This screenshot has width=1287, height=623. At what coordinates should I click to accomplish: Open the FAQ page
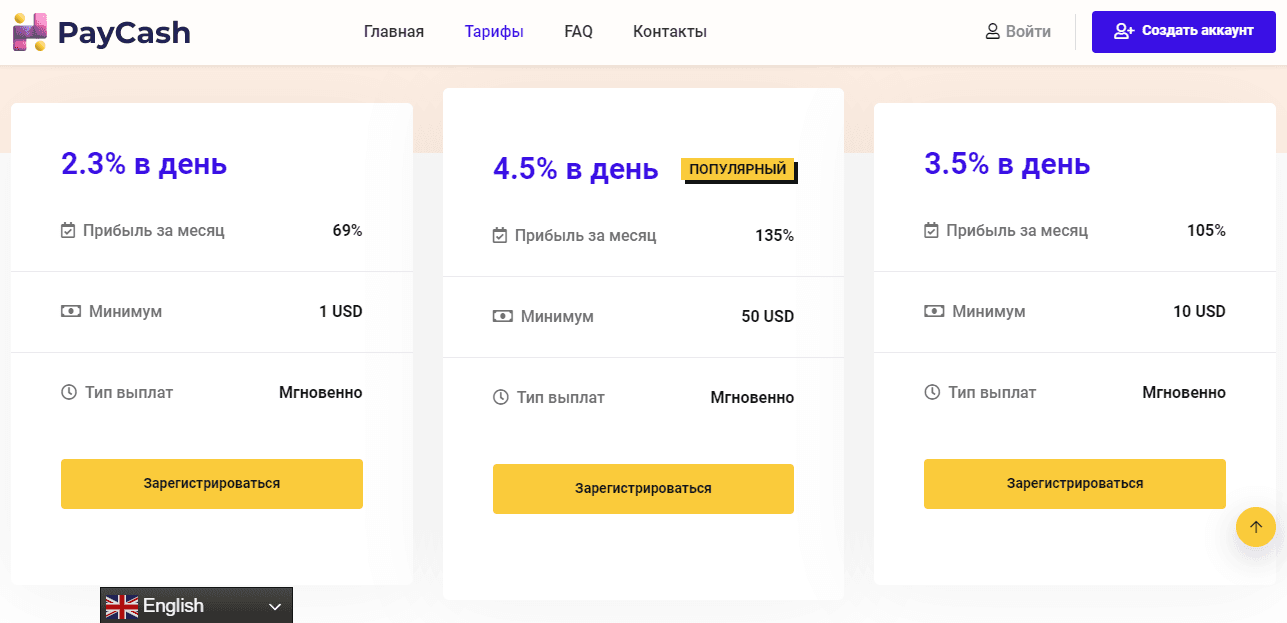pyautogui.click(x=578, y=32)
